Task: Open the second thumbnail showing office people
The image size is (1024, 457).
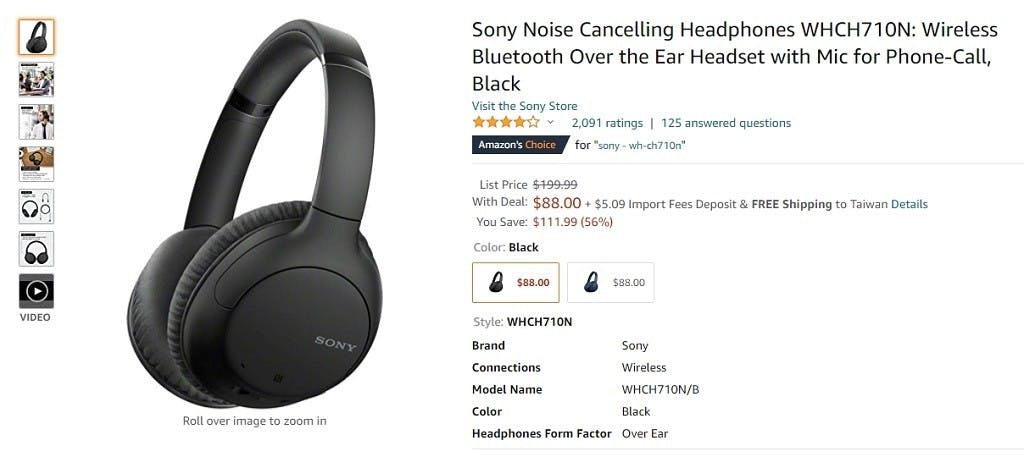Action: pyautogui.click(x=36, y=80)
